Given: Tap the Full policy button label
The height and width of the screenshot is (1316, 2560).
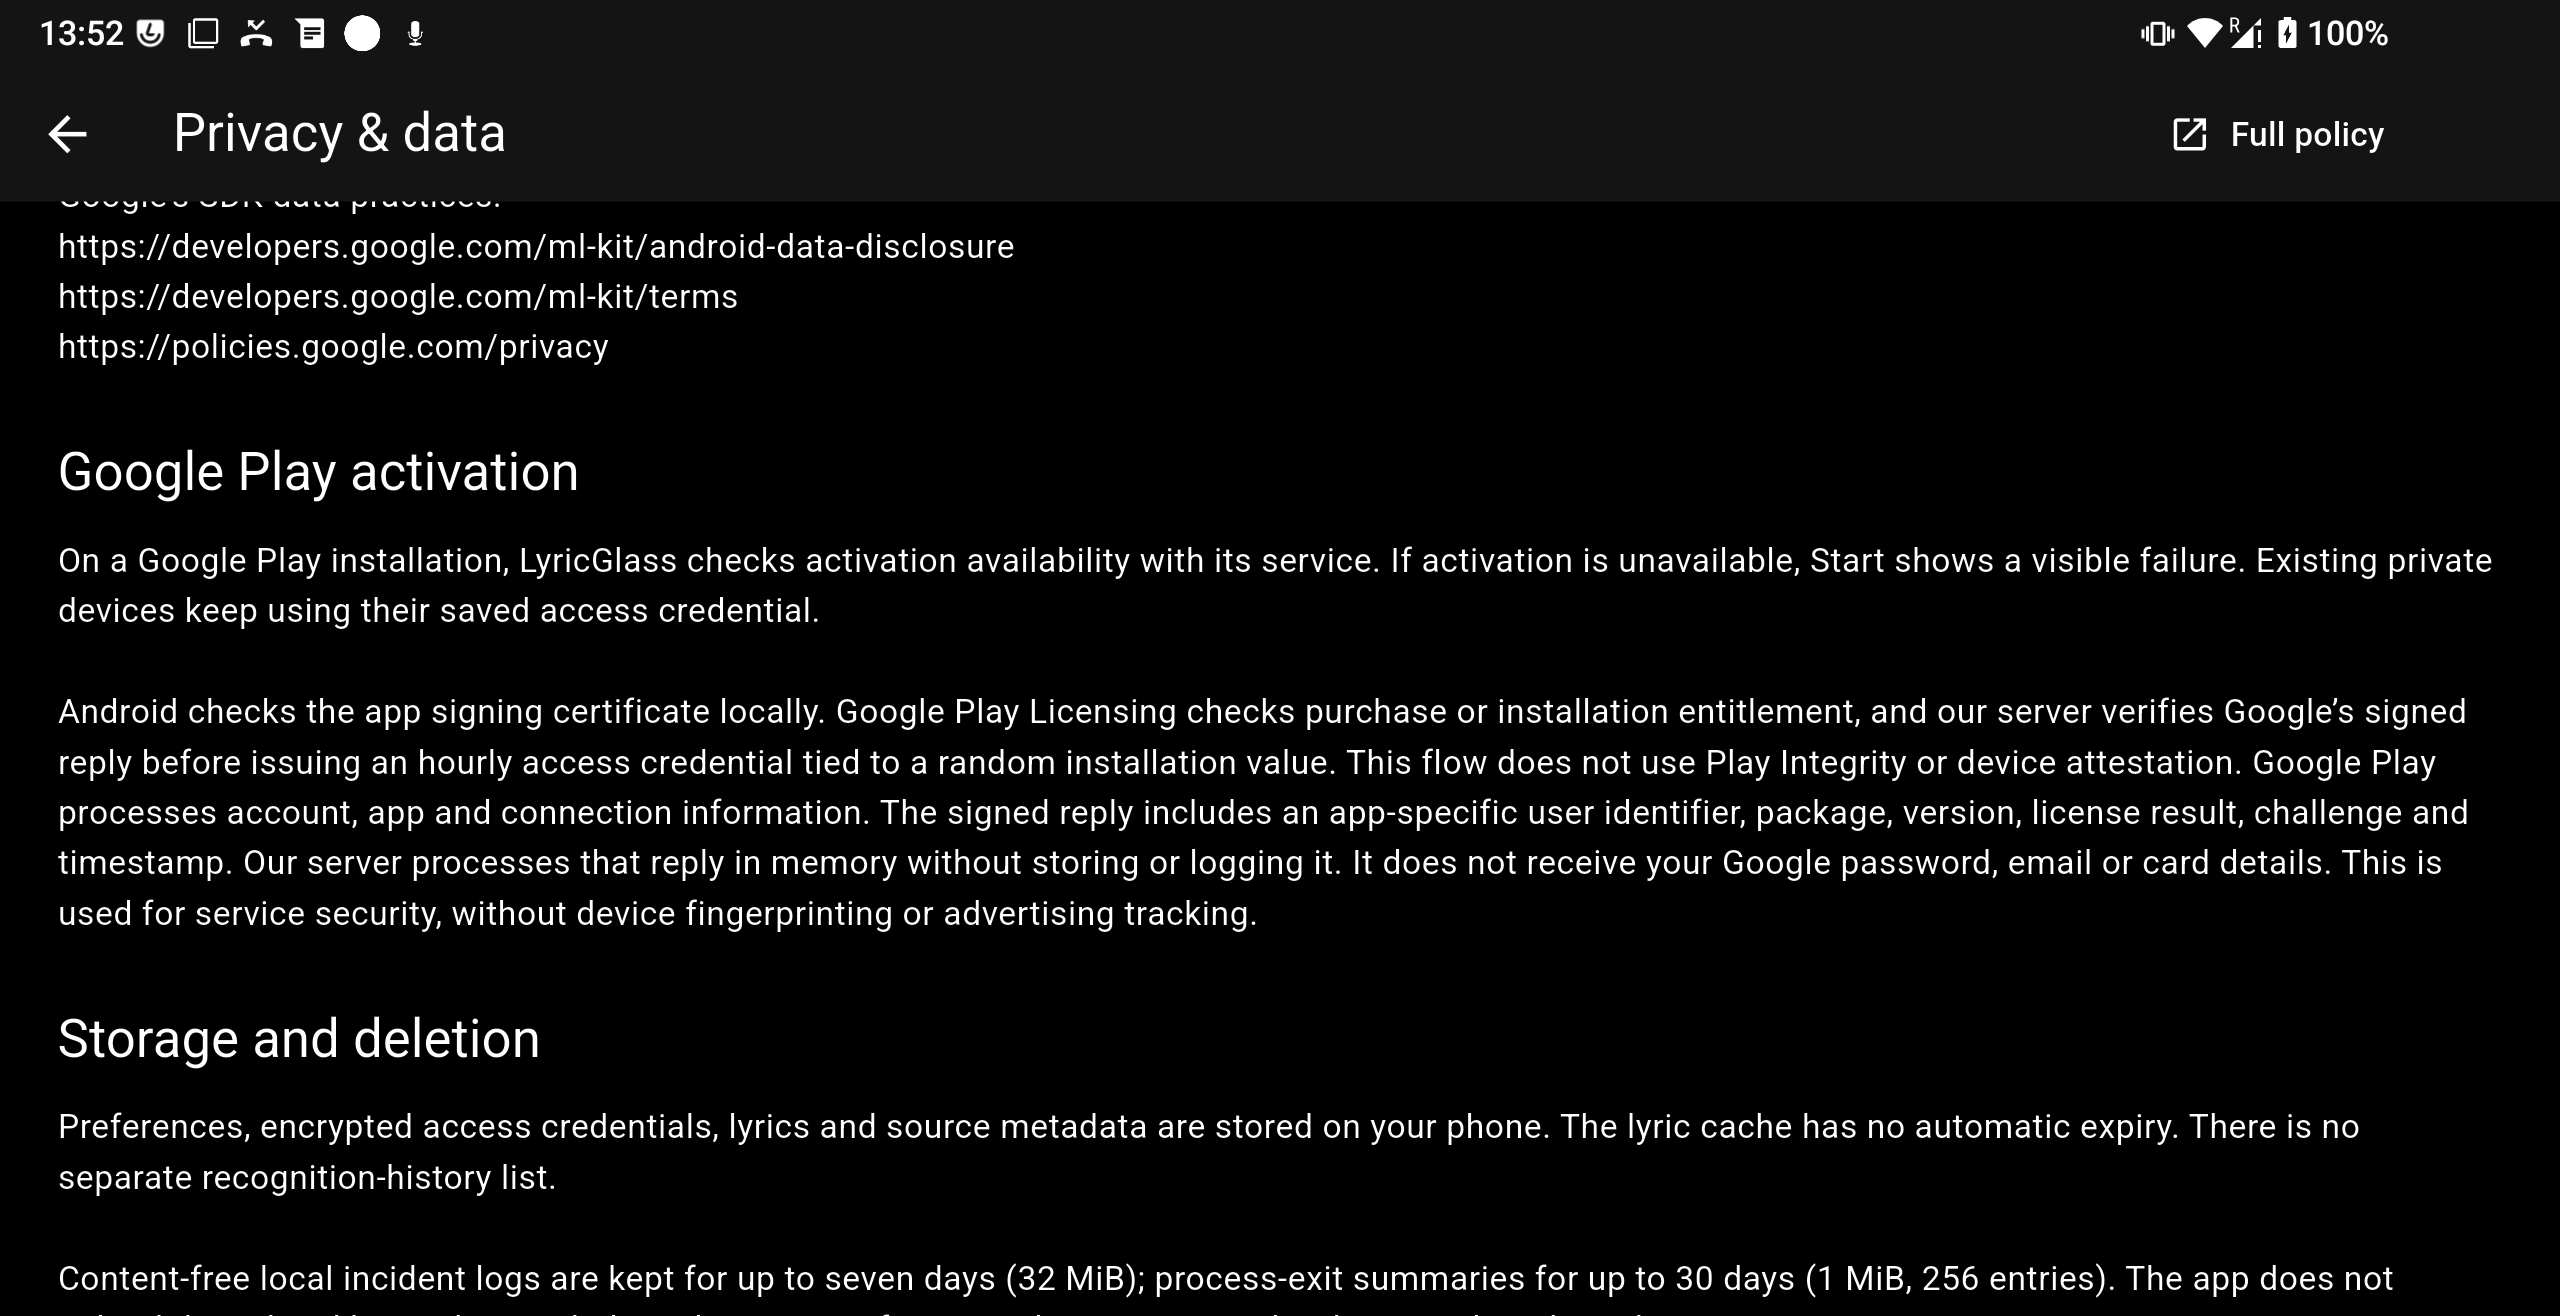Looking at the screenshot, I should click(x=2307, y=134).
